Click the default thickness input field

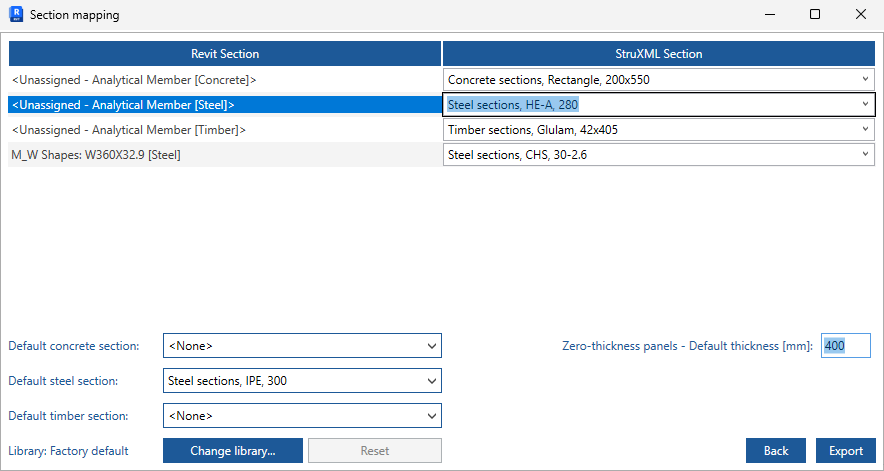[846, 346]
